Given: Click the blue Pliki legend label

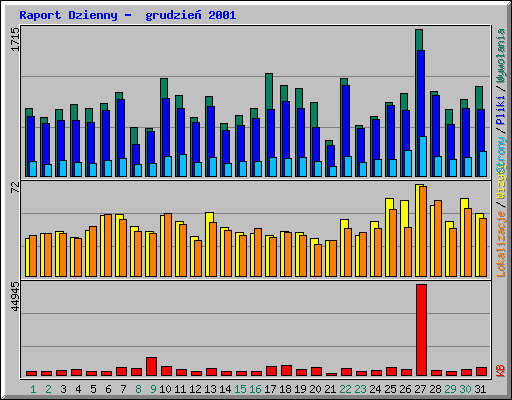Looking at the screenshot, I should click(501, 110).
